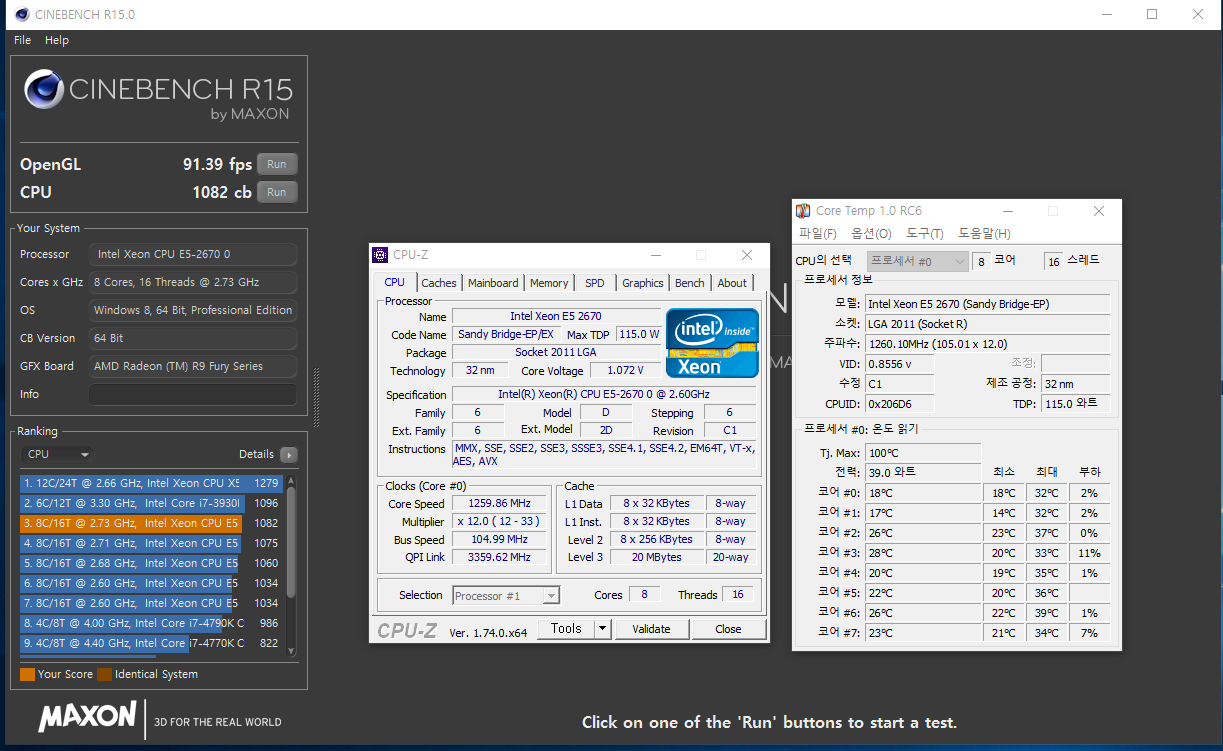Open the About tab in CPU-Z
Viewport: 1223px width, 751px height.
point(732,283)
